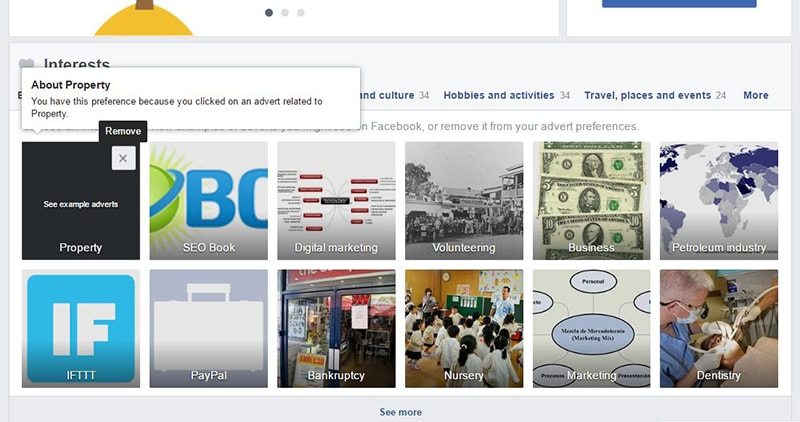Select the second carousel dot indicator
800x422 pixels.
click(x=285, y=12)
